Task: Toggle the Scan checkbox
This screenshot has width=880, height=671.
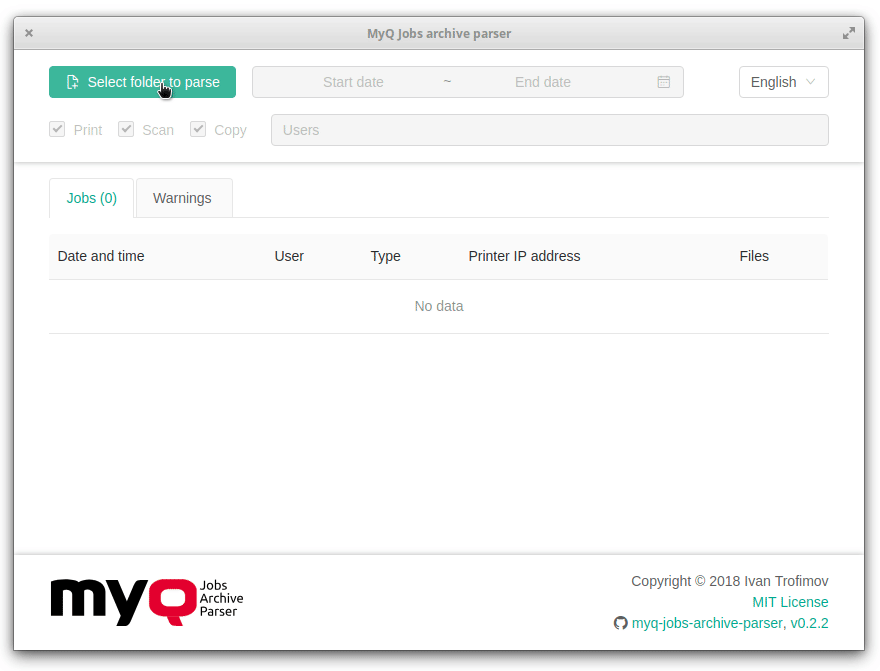Action: pyautogui.click(x=126, y=130)
